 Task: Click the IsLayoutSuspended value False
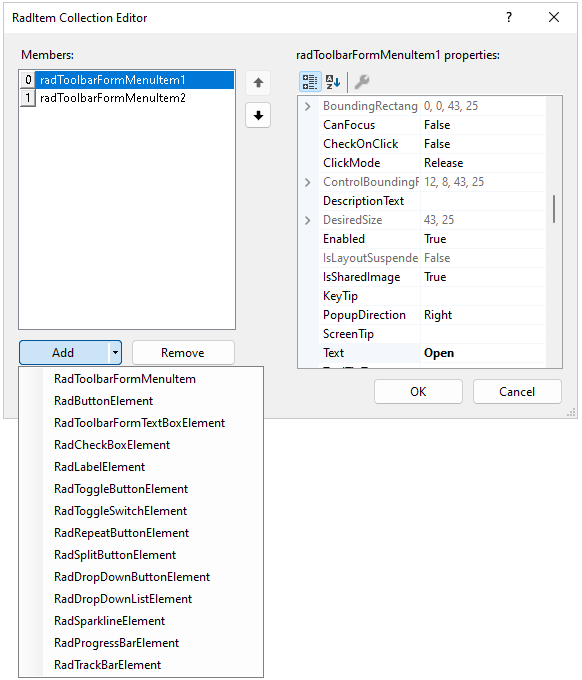[483, 258]
